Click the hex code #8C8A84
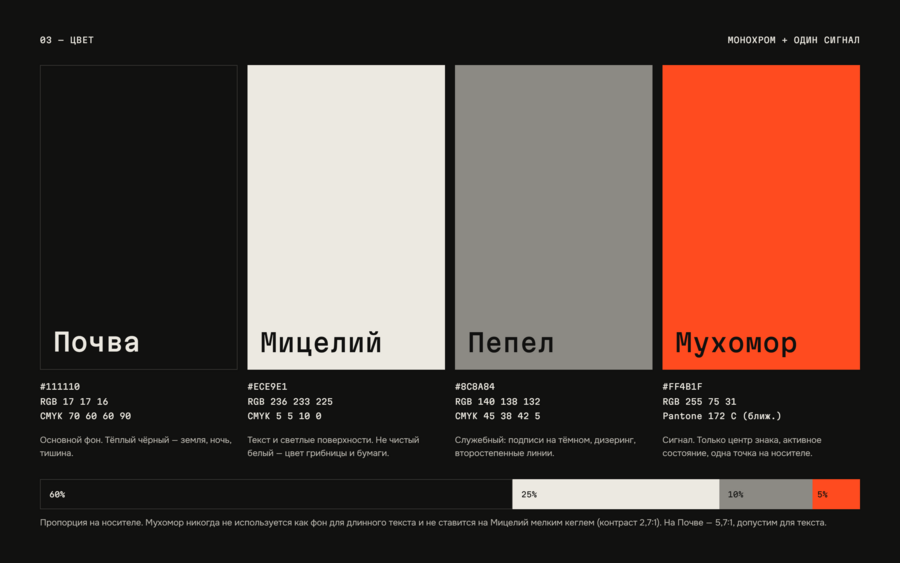Image resolution: width=900 pixels, height=563 pixels. pos(475,387)
